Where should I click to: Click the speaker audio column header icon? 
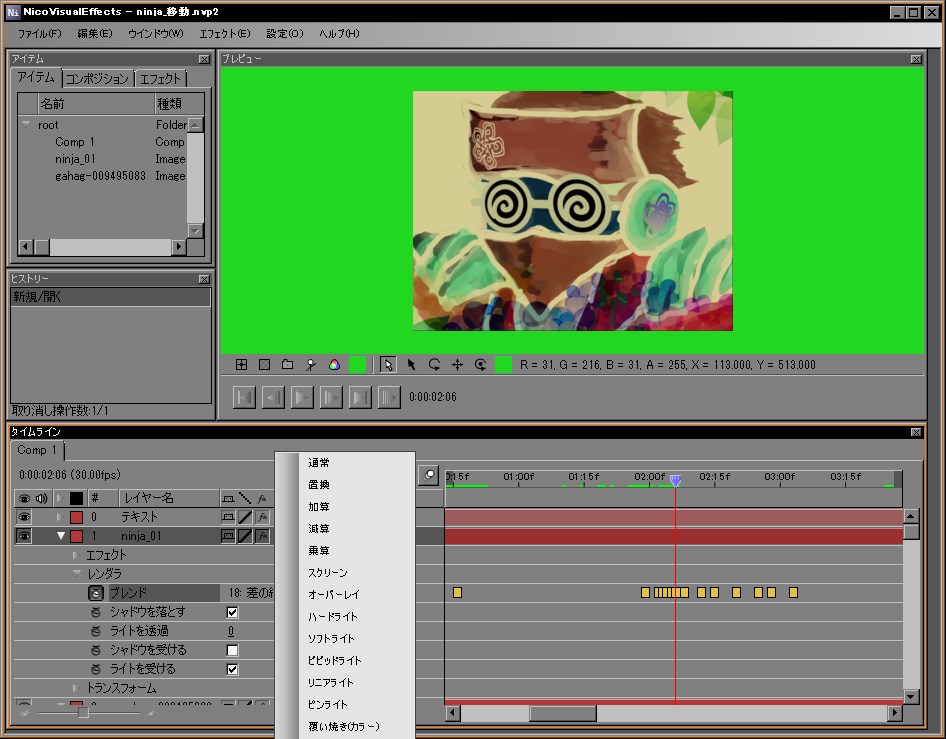(x=41, y=498)
